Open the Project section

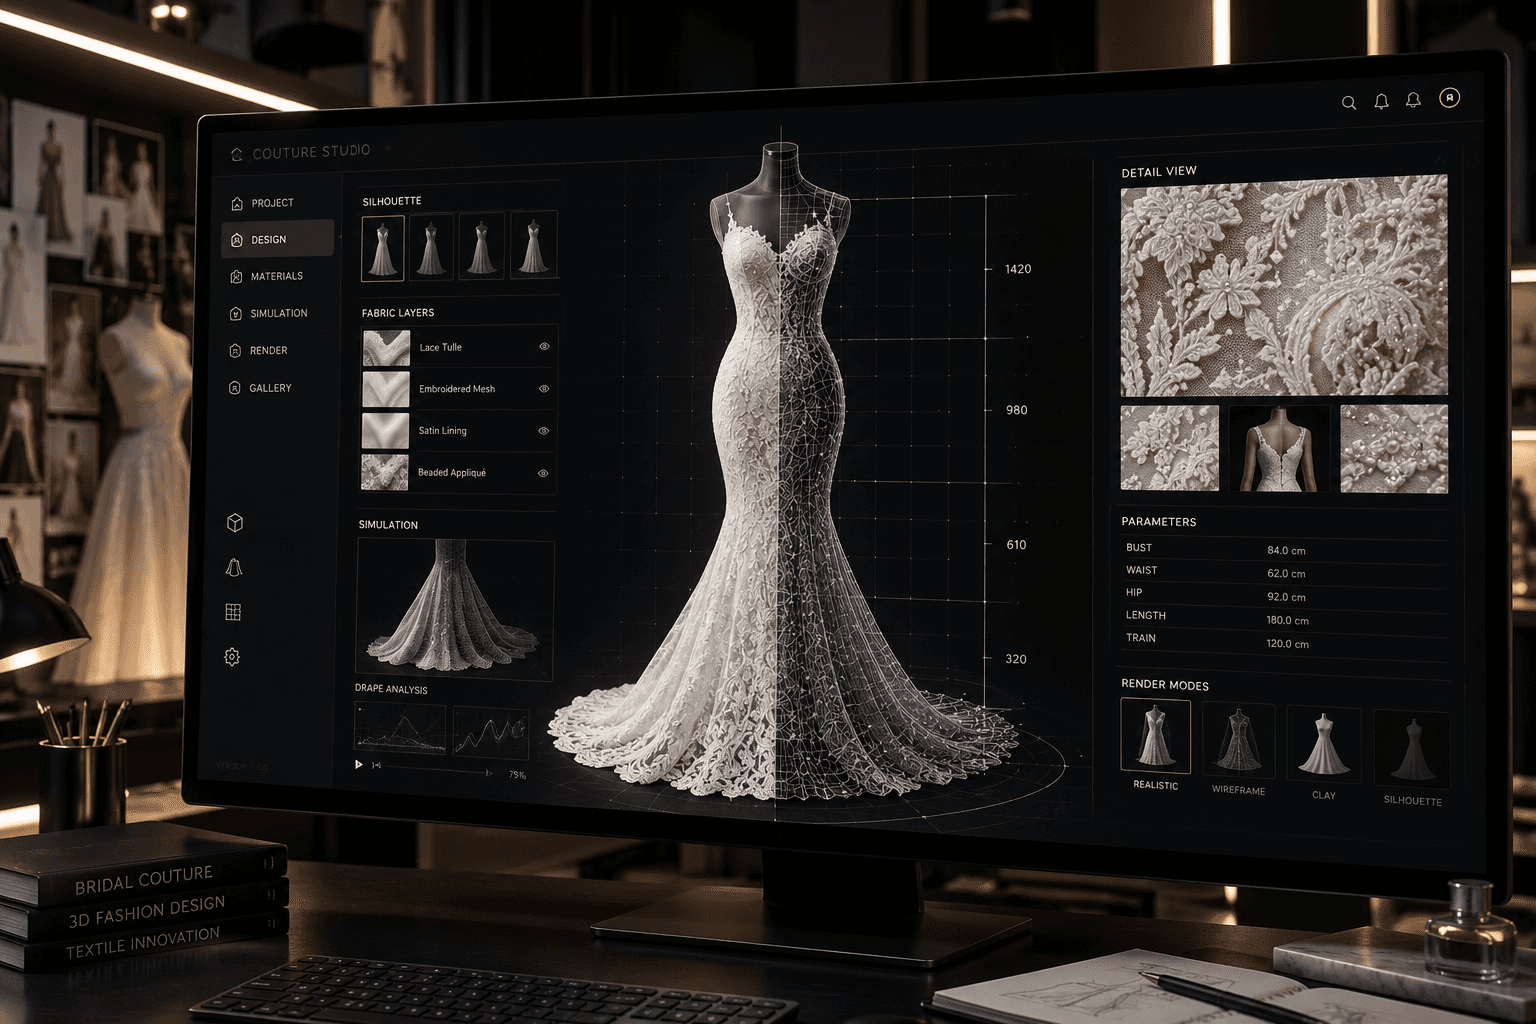pyautogui.click(x=262, y=203)
